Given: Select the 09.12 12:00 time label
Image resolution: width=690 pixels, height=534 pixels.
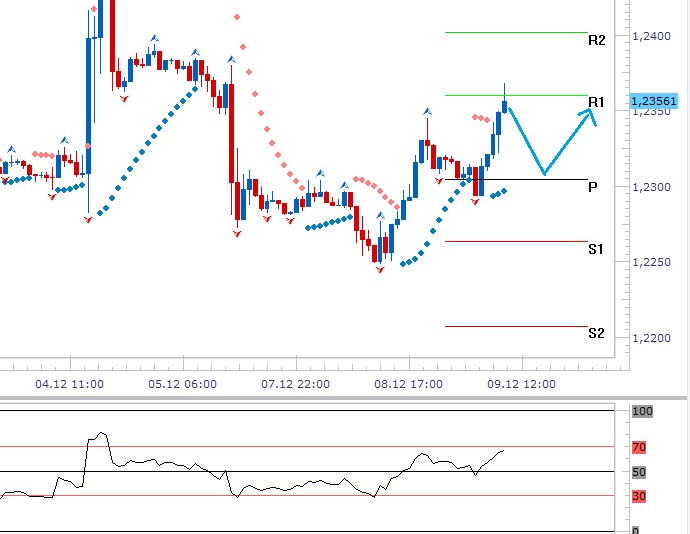Looking at the screenshot, I should click(x=521, y=383).
